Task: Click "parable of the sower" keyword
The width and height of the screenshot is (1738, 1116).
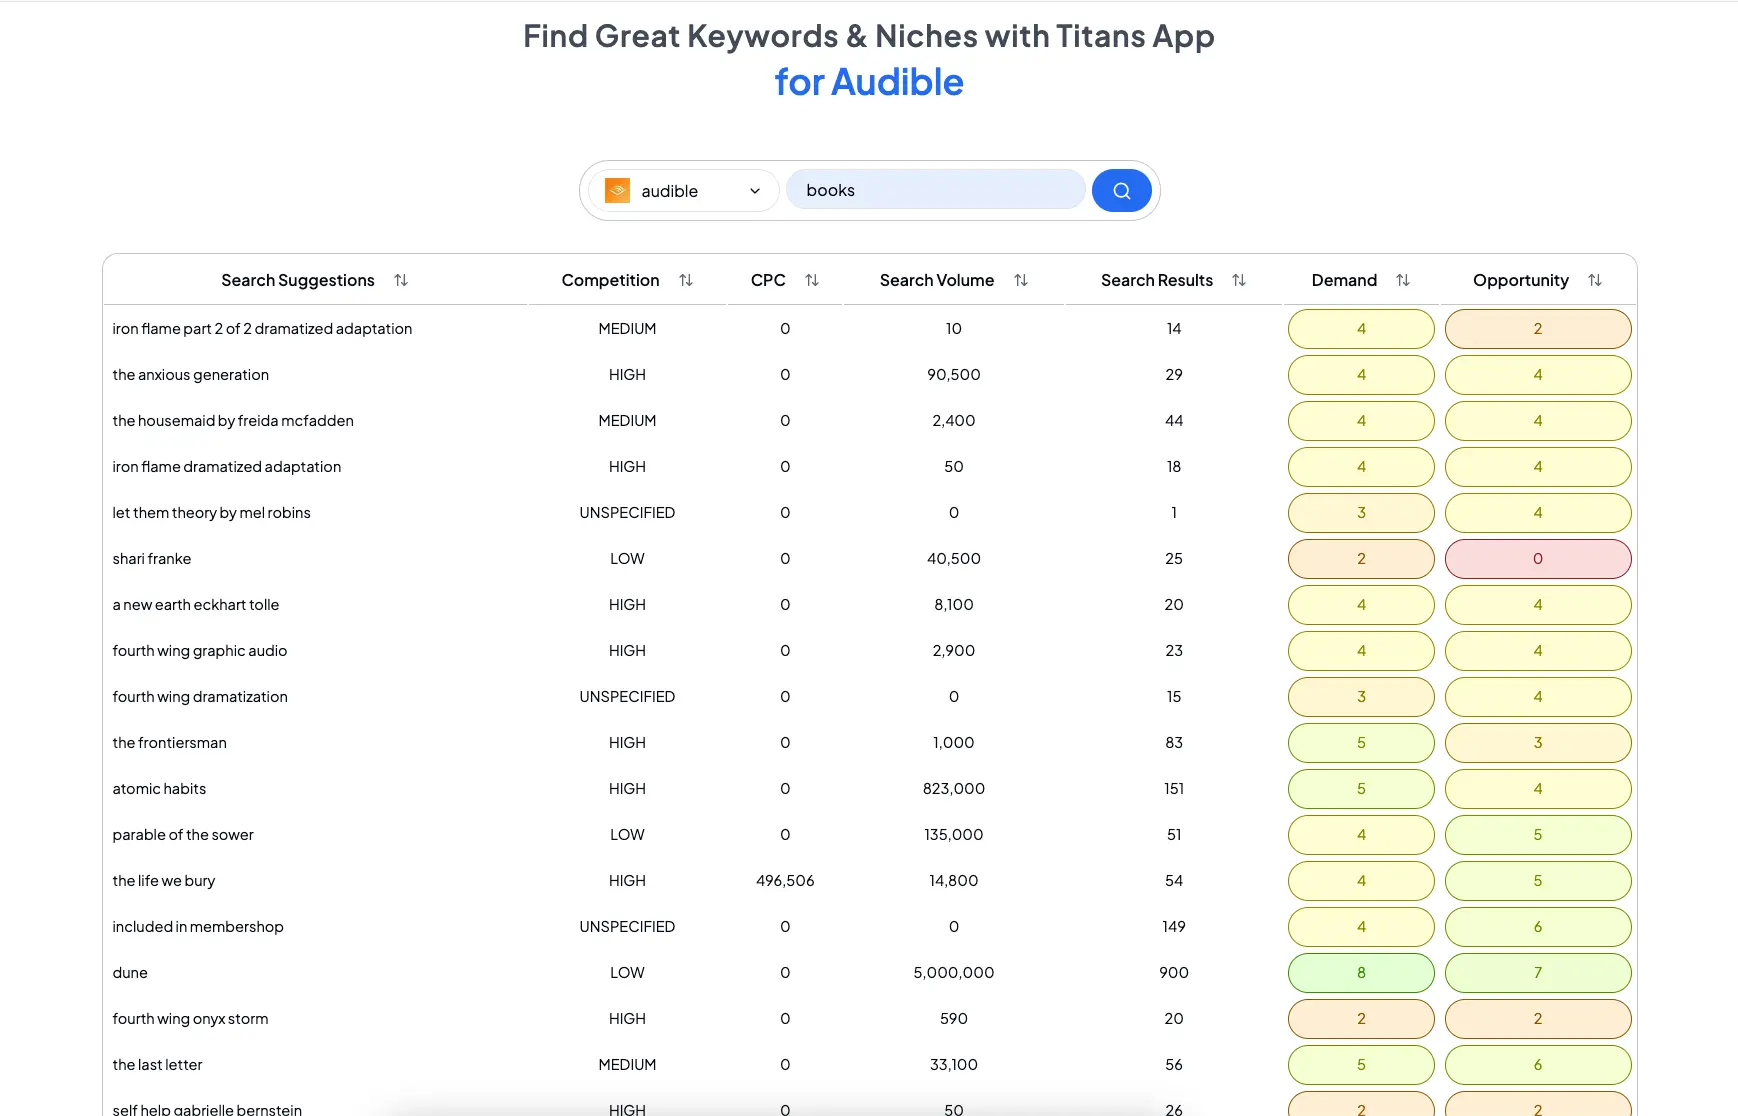Action: click(x=183, y=835)
